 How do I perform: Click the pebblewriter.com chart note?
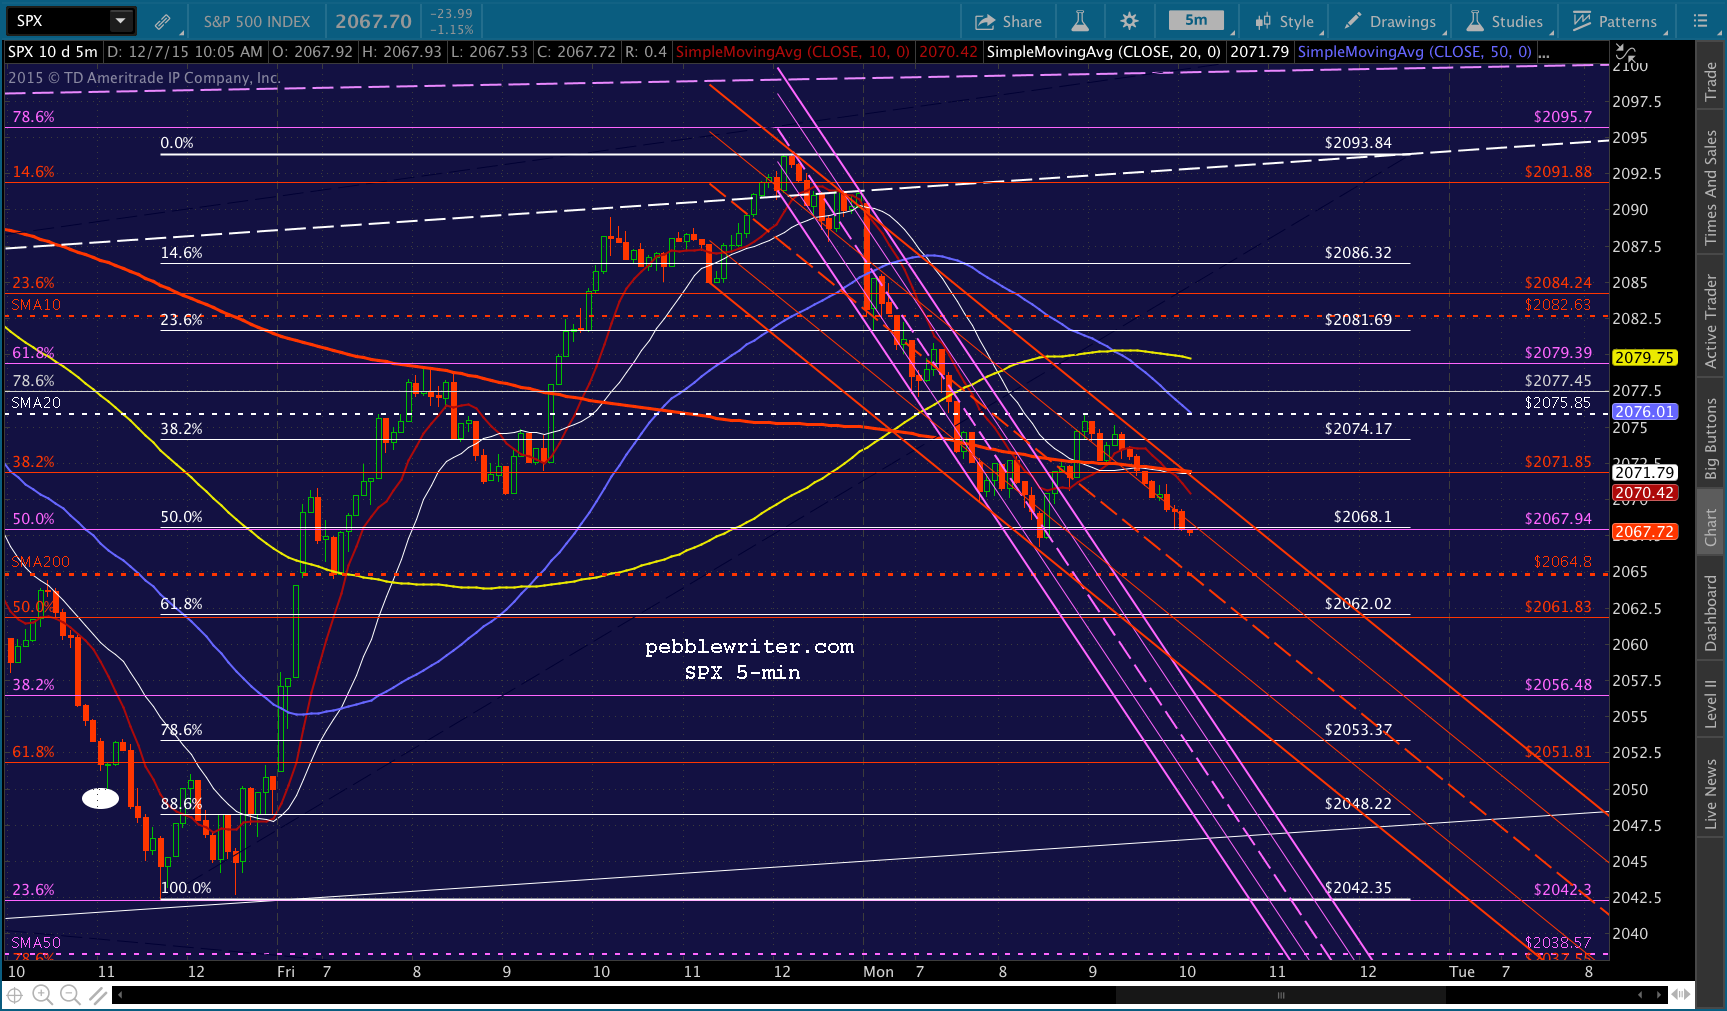click(x=749, y=646)
